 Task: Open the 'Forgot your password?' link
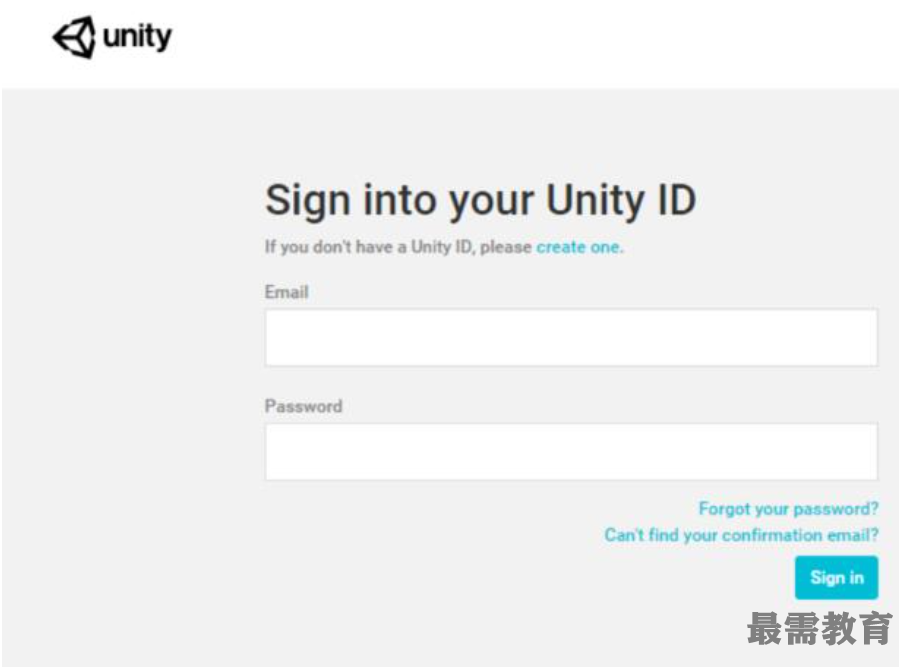click(x=788, y=509)
